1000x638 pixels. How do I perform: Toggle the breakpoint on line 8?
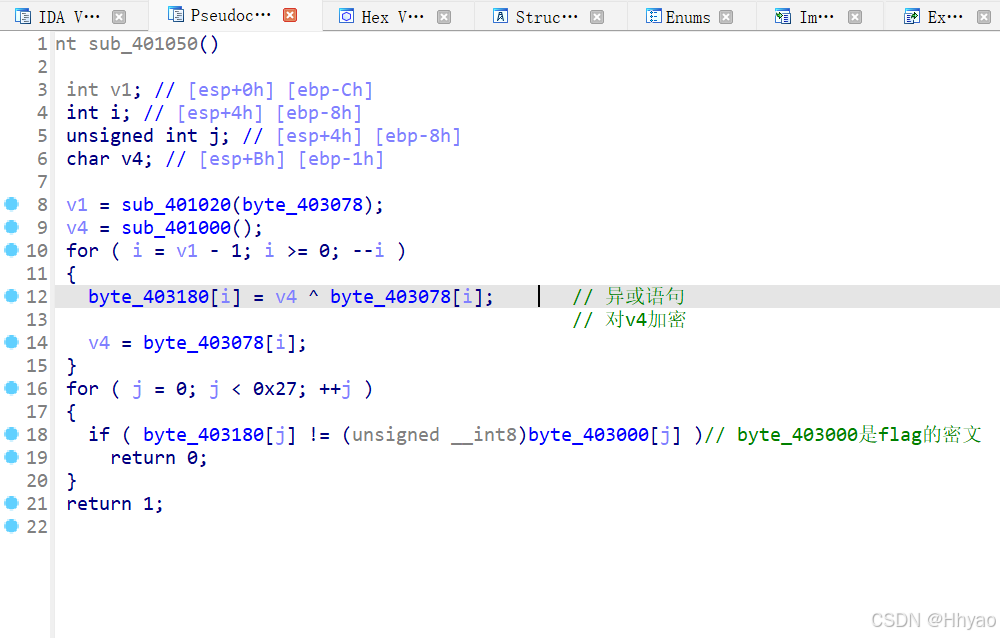click(x=10, y=204)
